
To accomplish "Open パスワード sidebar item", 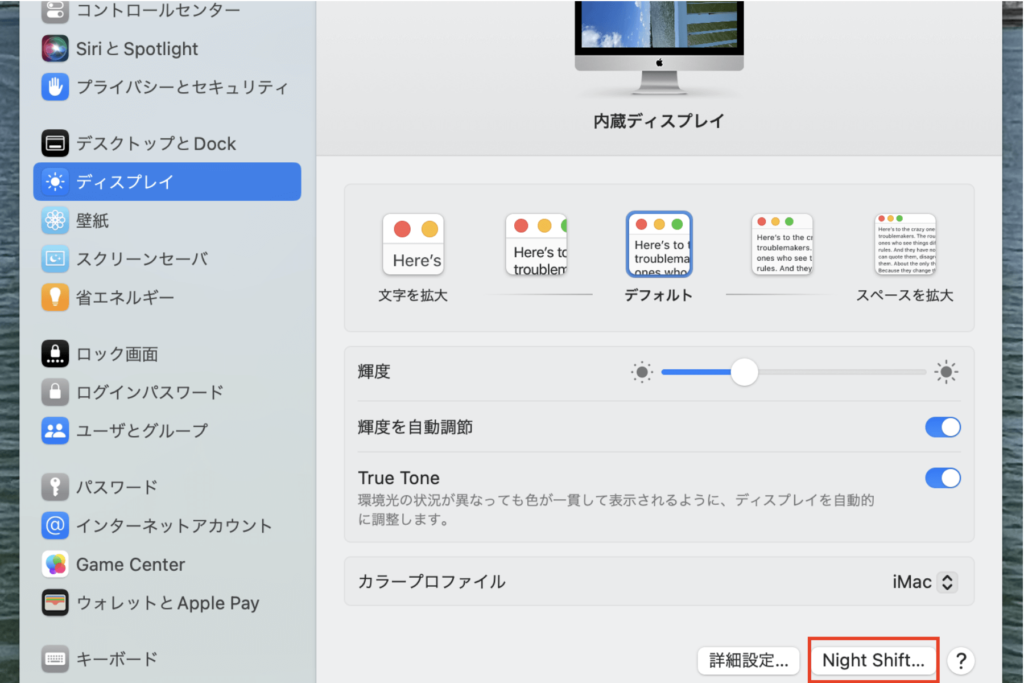I will pyautogui.click(x=117, y=487).
